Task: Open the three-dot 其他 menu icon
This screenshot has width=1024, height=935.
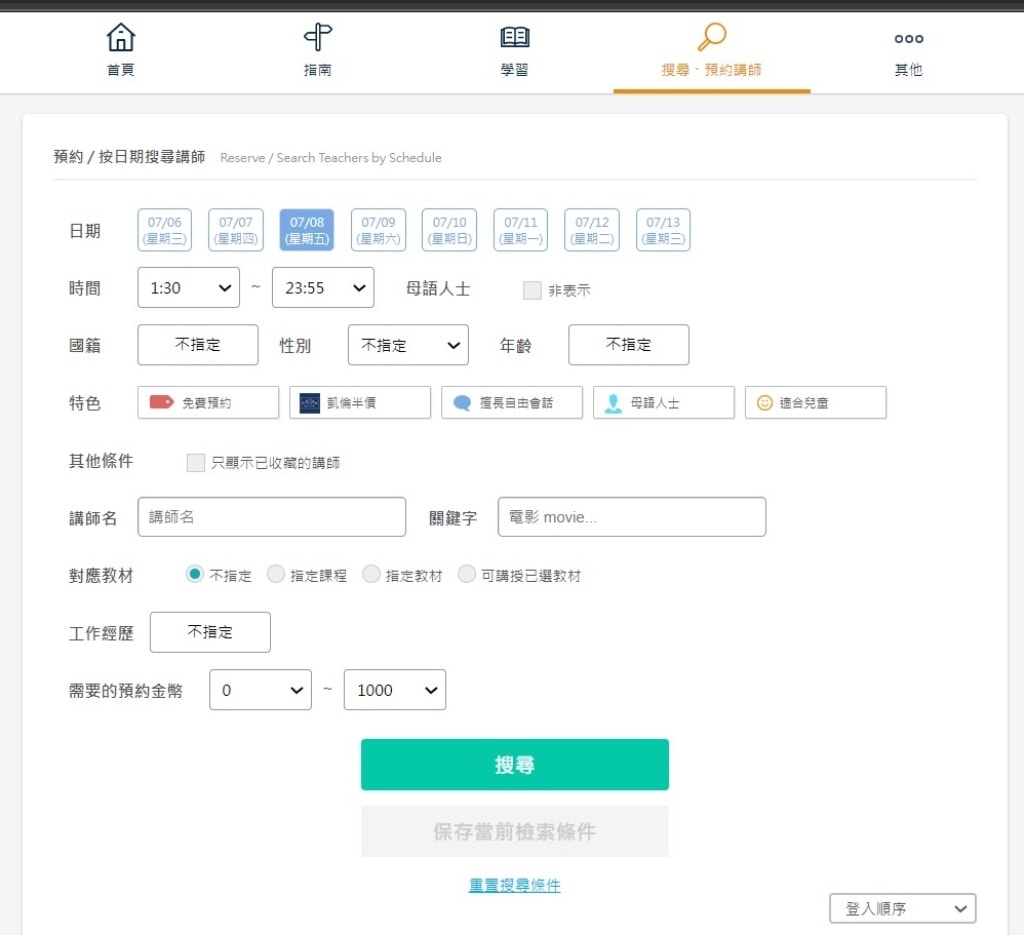Action: [x=908, y=39]
